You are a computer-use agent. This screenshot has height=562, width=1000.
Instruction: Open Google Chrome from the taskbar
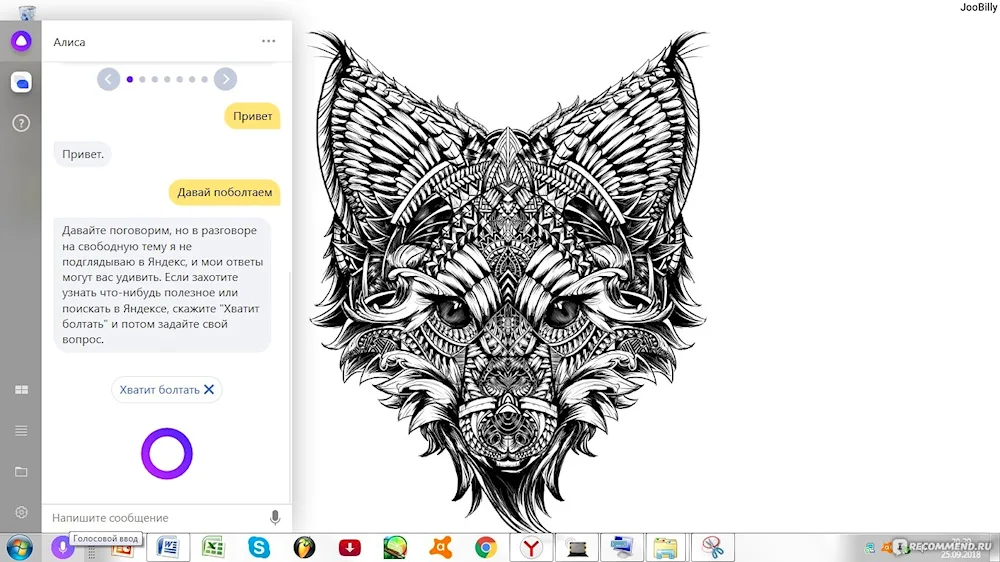[x=486, y=547]
